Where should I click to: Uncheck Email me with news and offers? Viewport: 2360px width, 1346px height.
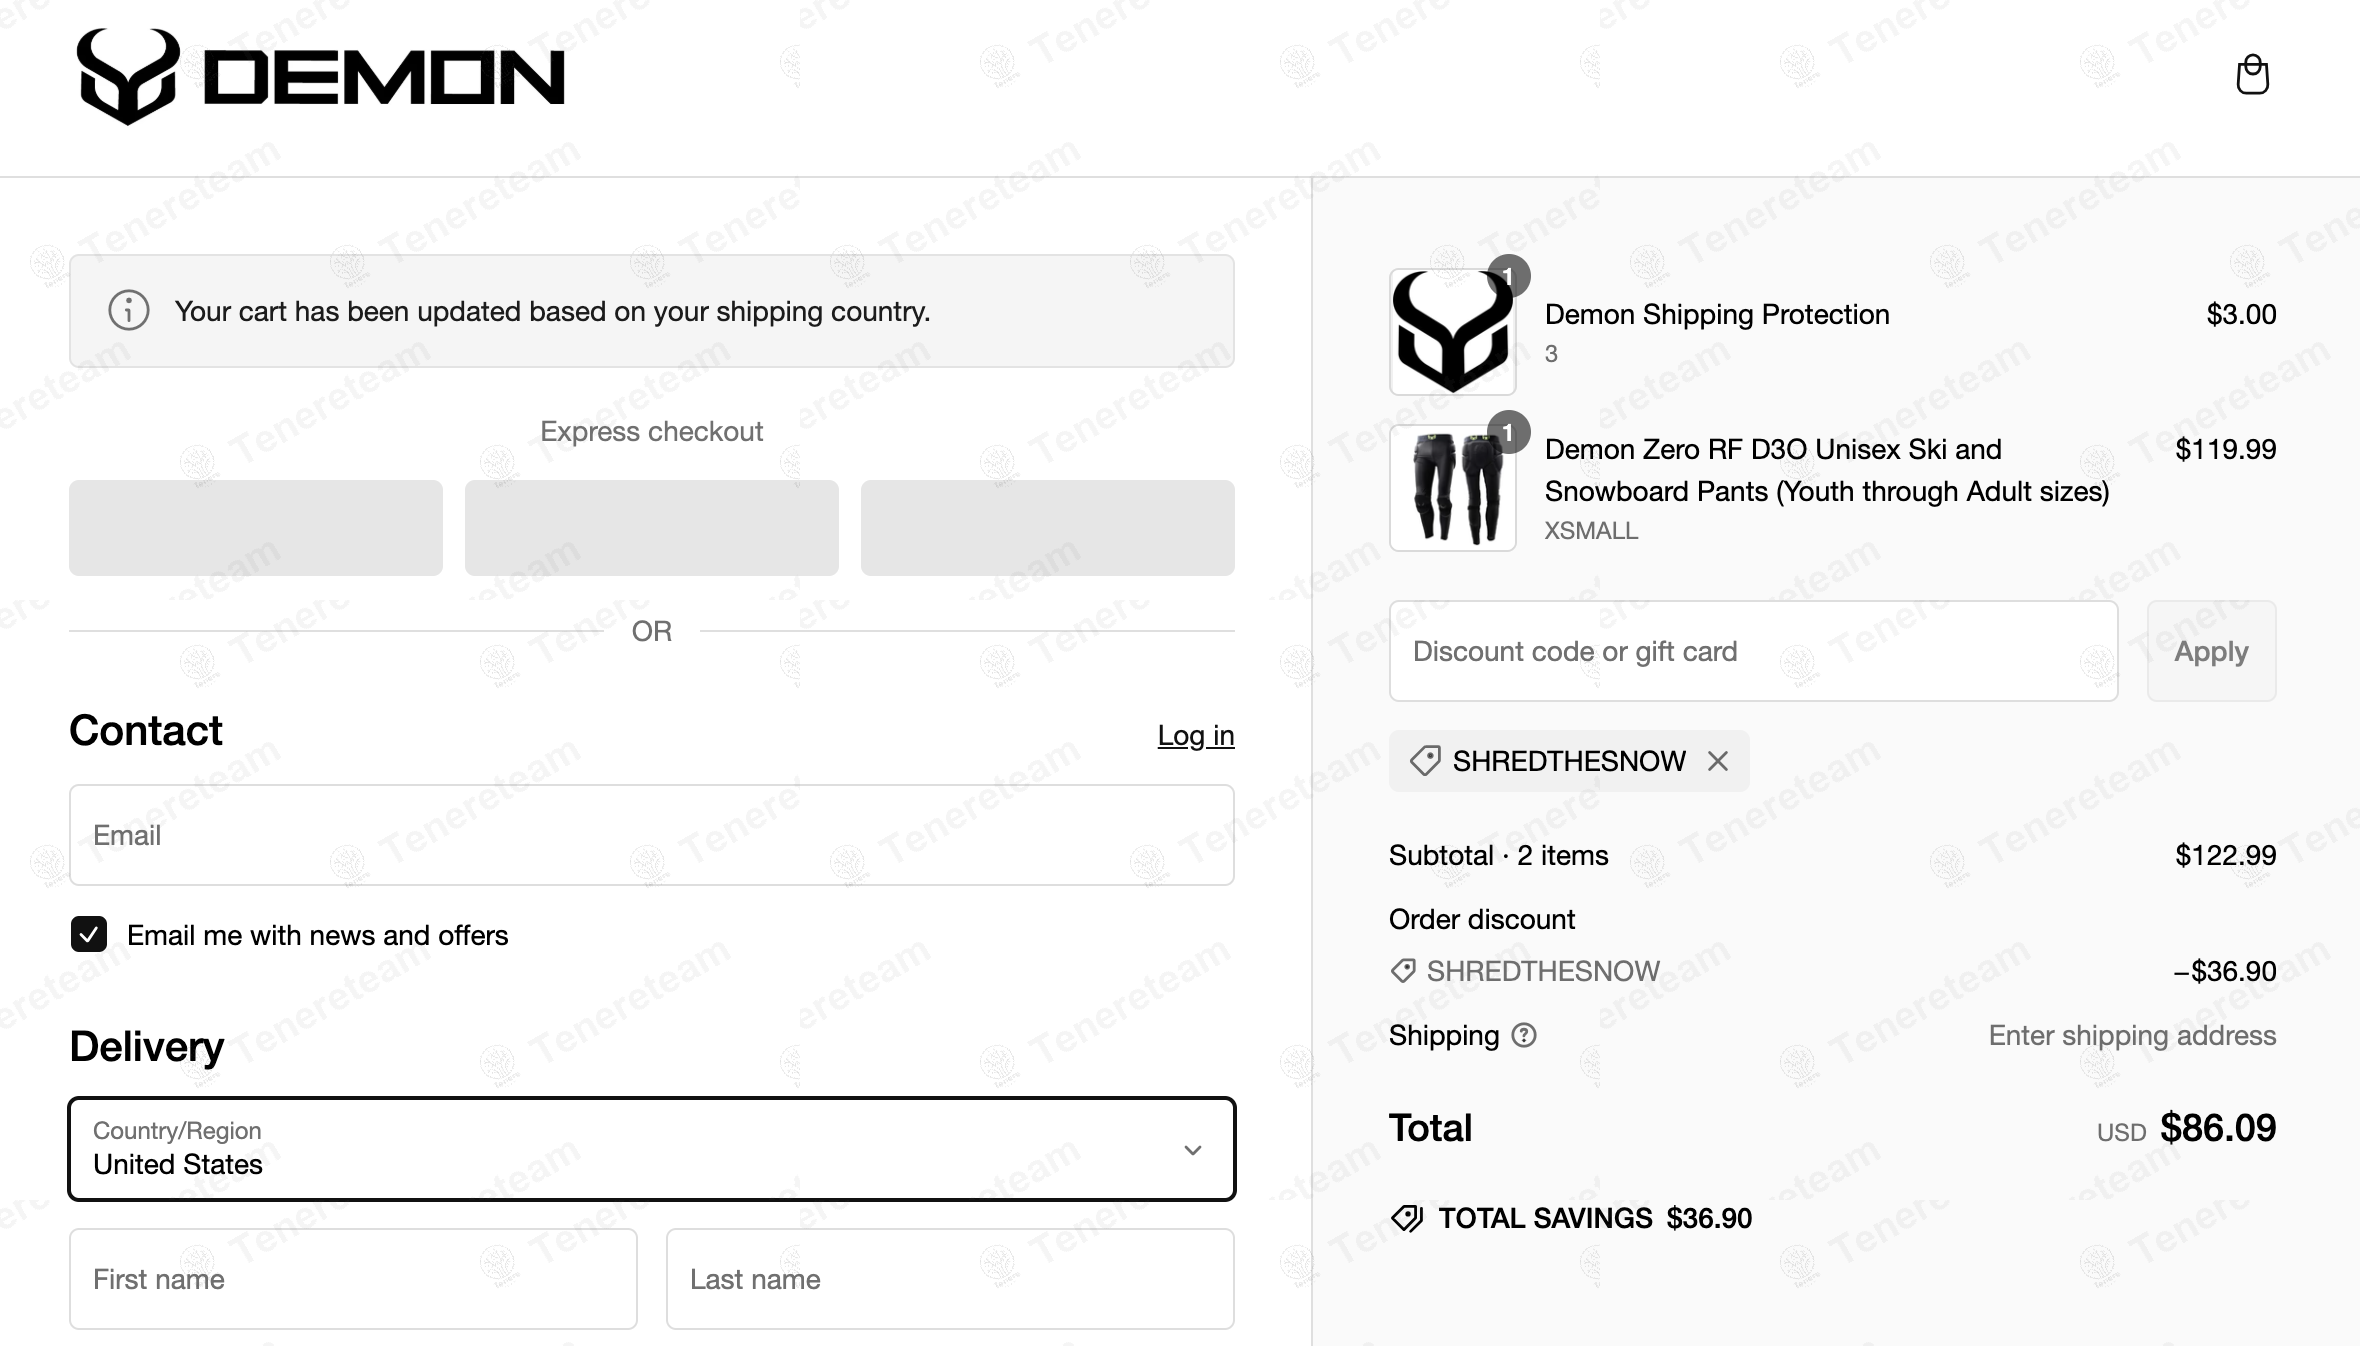point(89,935)
